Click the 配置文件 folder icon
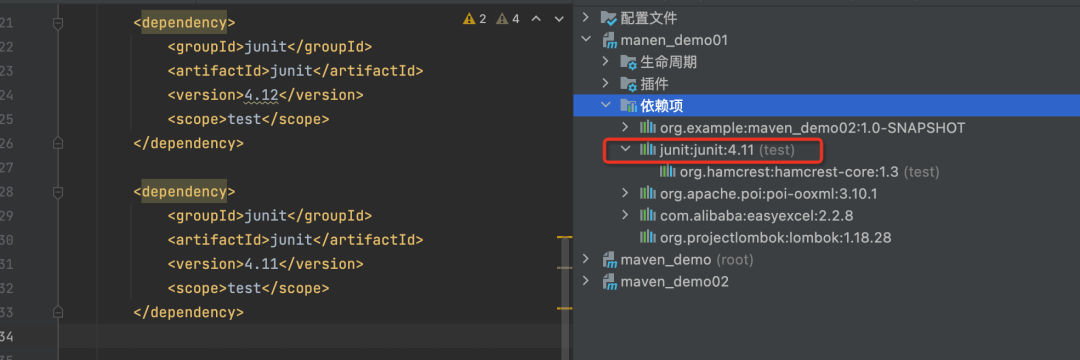 tap(609, 18)
